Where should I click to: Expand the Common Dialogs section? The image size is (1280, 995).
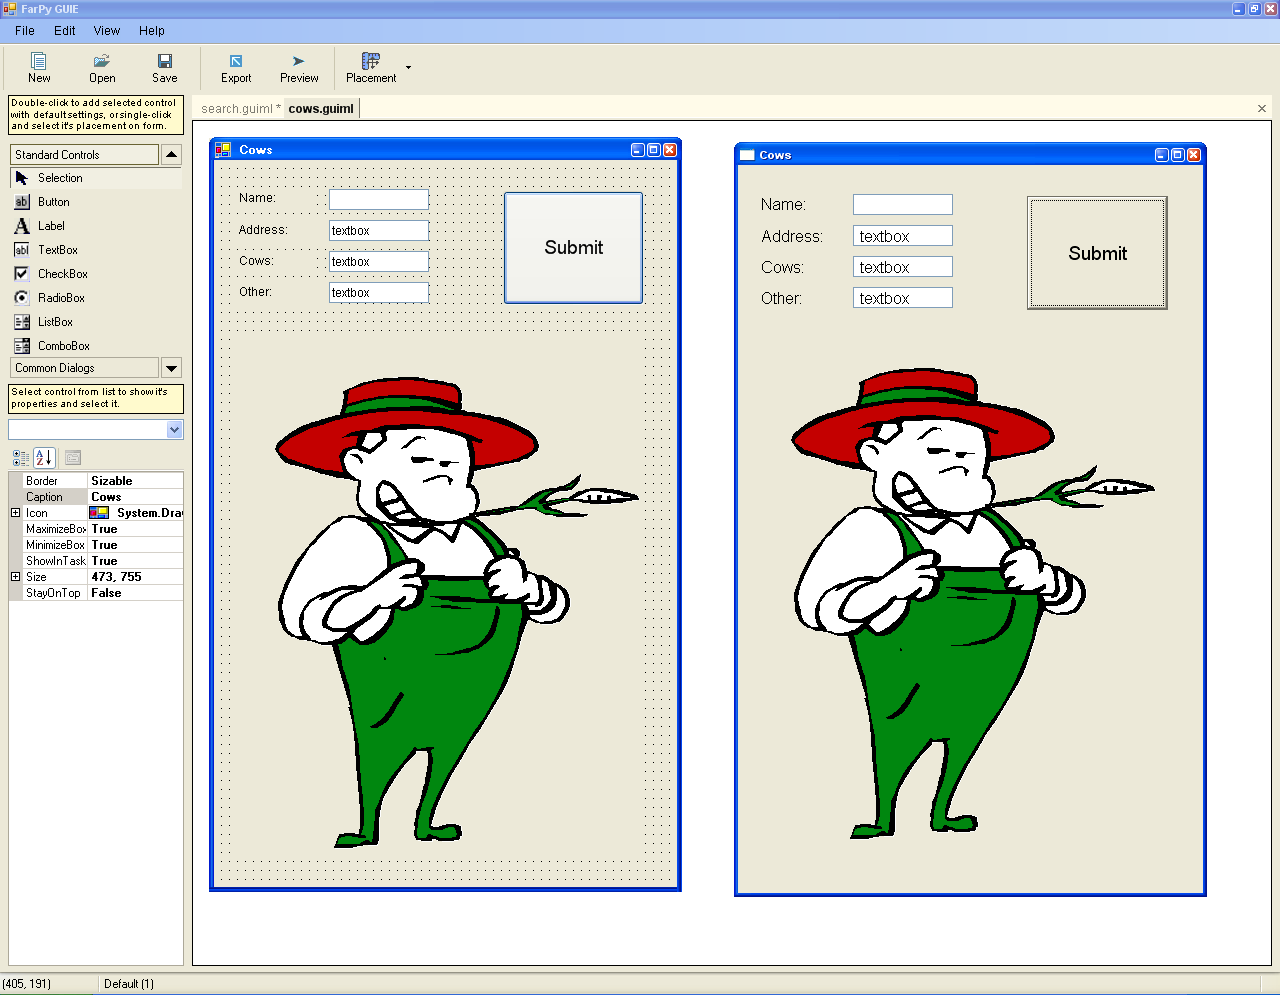pos(171,368)
